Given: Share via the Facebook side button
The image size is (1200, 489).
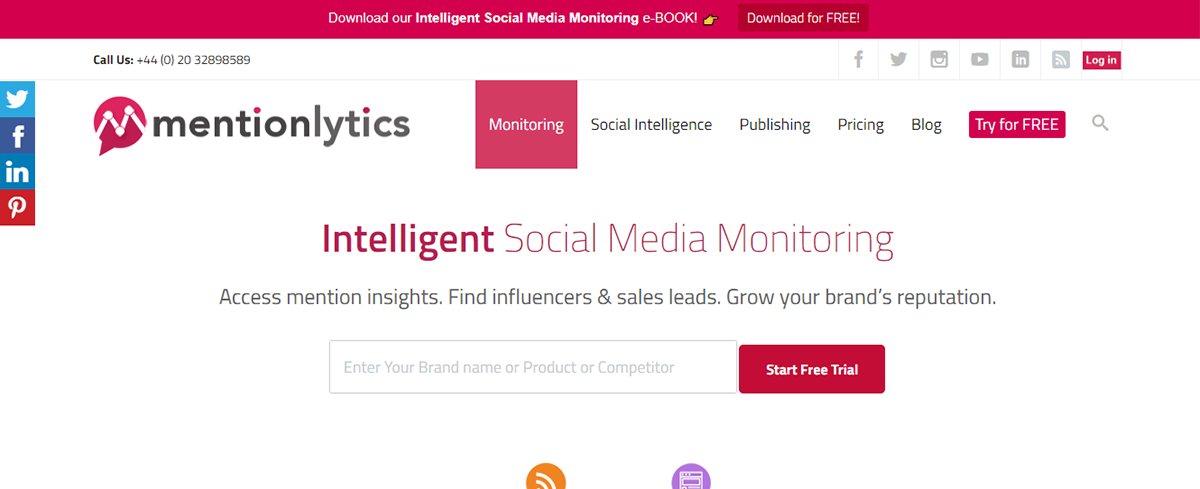Looking at the screenshot, I should point(17,135).
